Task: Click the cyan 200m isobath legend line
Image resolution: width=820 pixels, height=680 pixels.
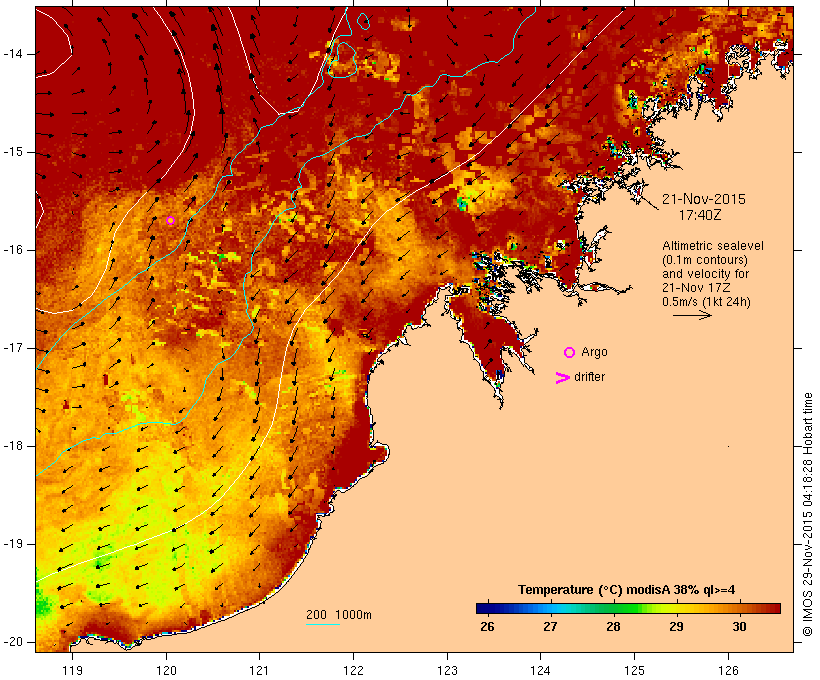Action: tap(323, 624)
